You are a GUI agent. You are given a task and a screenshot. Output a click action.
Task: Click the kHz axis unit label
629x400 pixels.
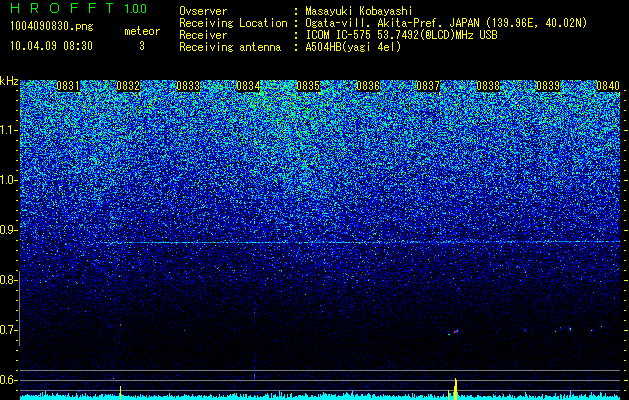coord(9,81)
